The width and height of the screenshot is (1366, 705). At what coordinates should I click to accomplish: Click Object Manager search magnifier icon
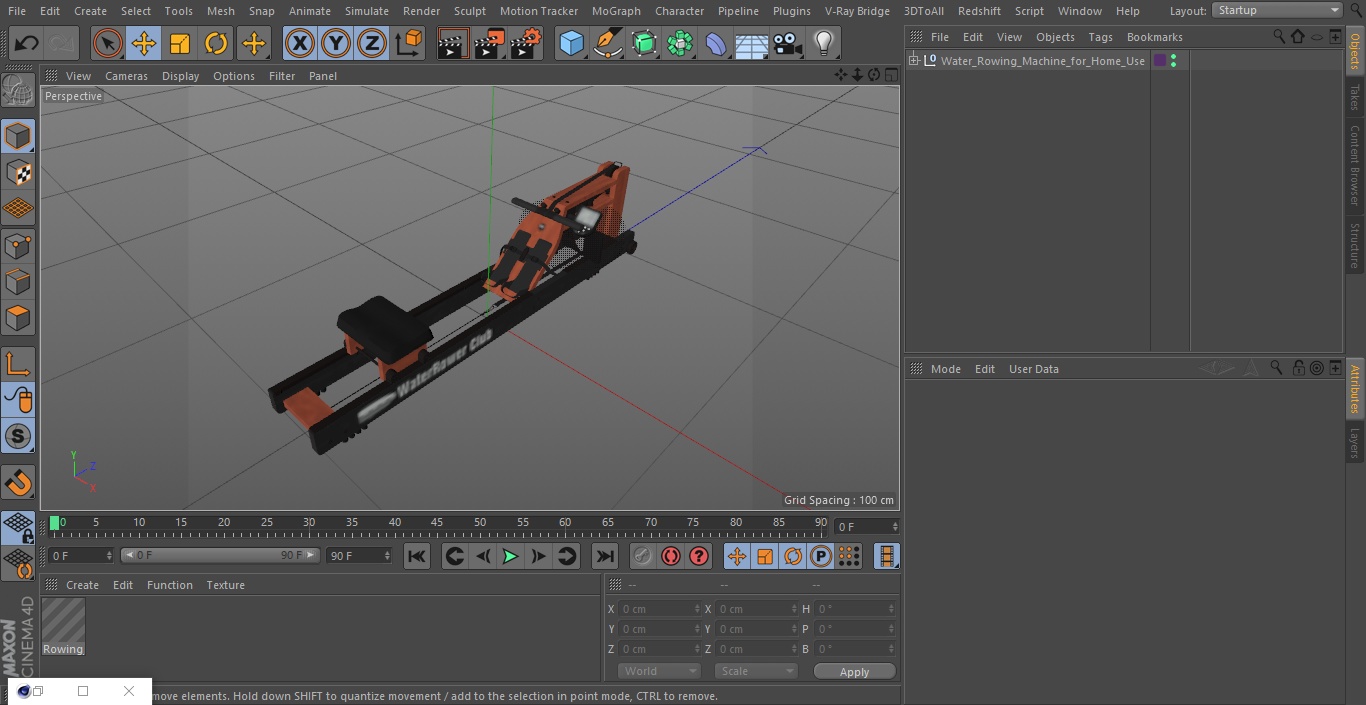tap(1279, 37)
